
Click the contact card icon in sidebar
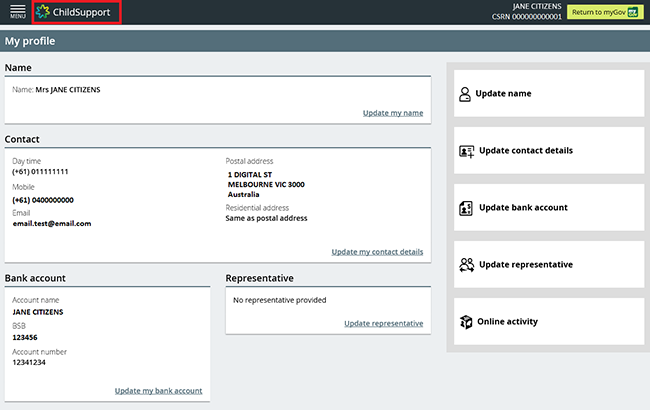(466, 151)
